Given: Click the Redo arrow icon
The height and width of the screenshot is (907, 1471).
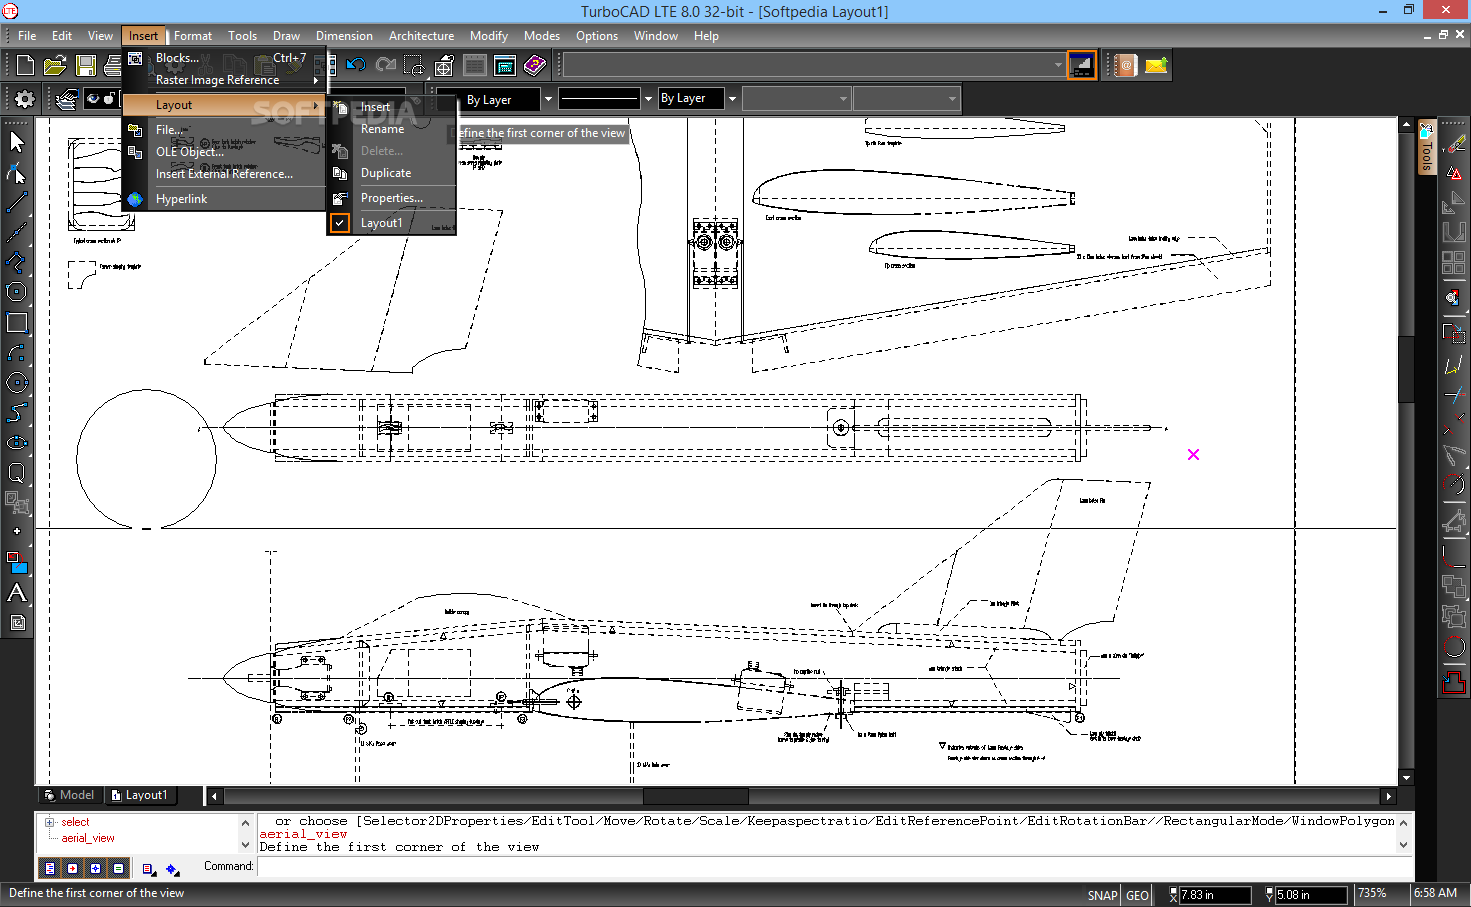Looking at the screenshot, I should point(385,66).
